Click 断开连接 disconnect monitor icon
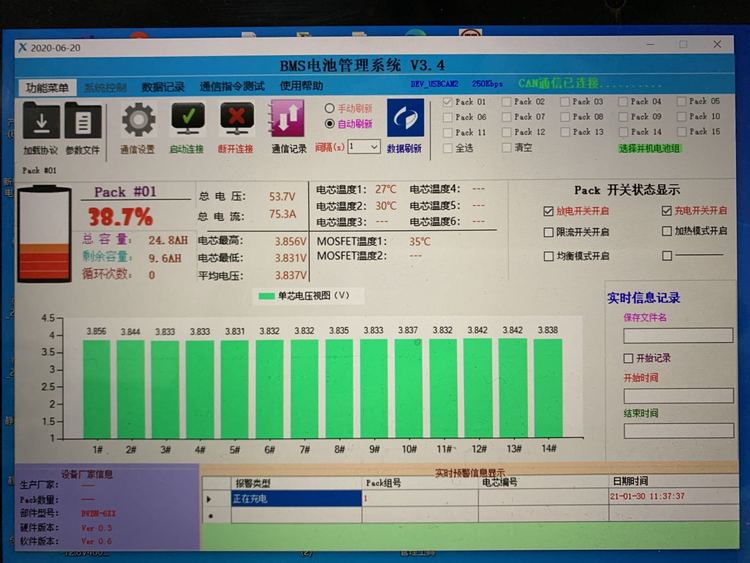The width and height of the screenshot is (750, 563). pos(237,120)
